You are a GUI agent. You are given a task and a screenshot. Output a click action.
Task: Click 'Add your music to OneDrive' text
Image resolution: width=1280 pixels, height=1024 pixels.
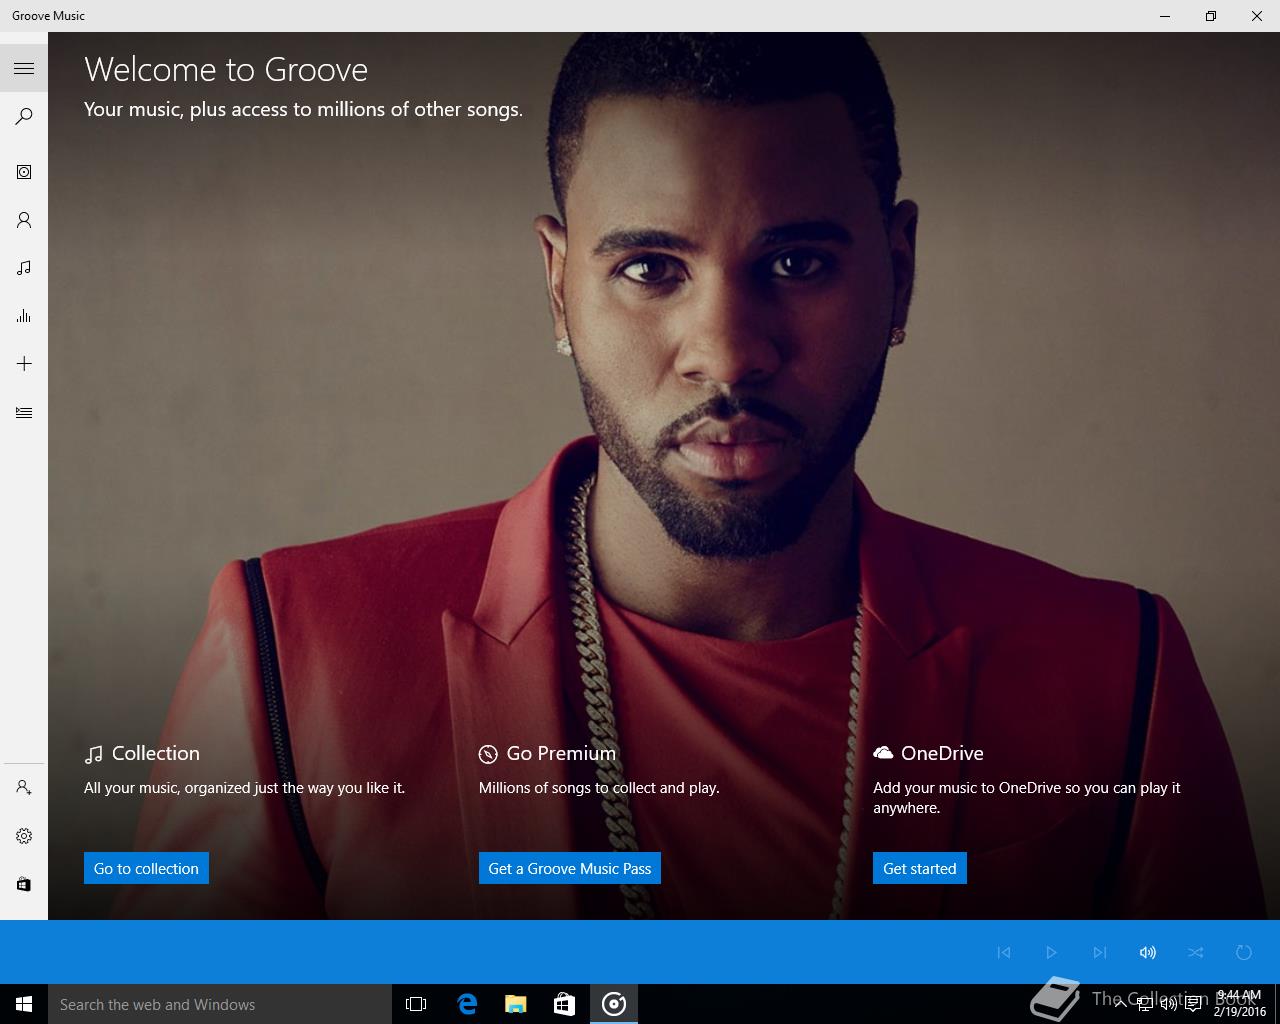click(x=1027, y=798)
